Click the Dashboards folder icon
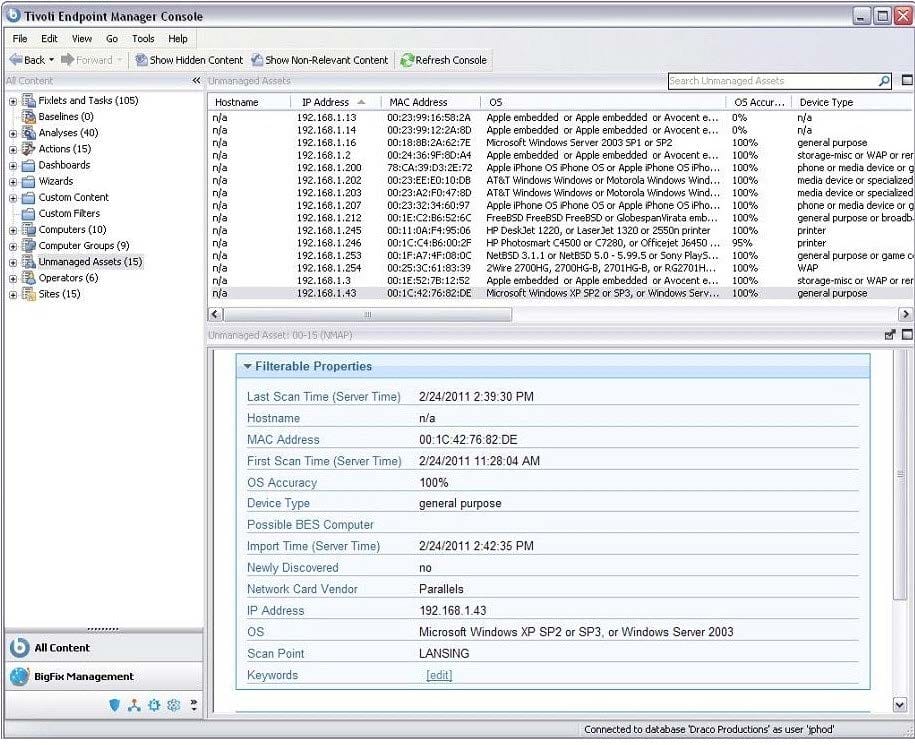915x745 pixels. click(29, 166)
